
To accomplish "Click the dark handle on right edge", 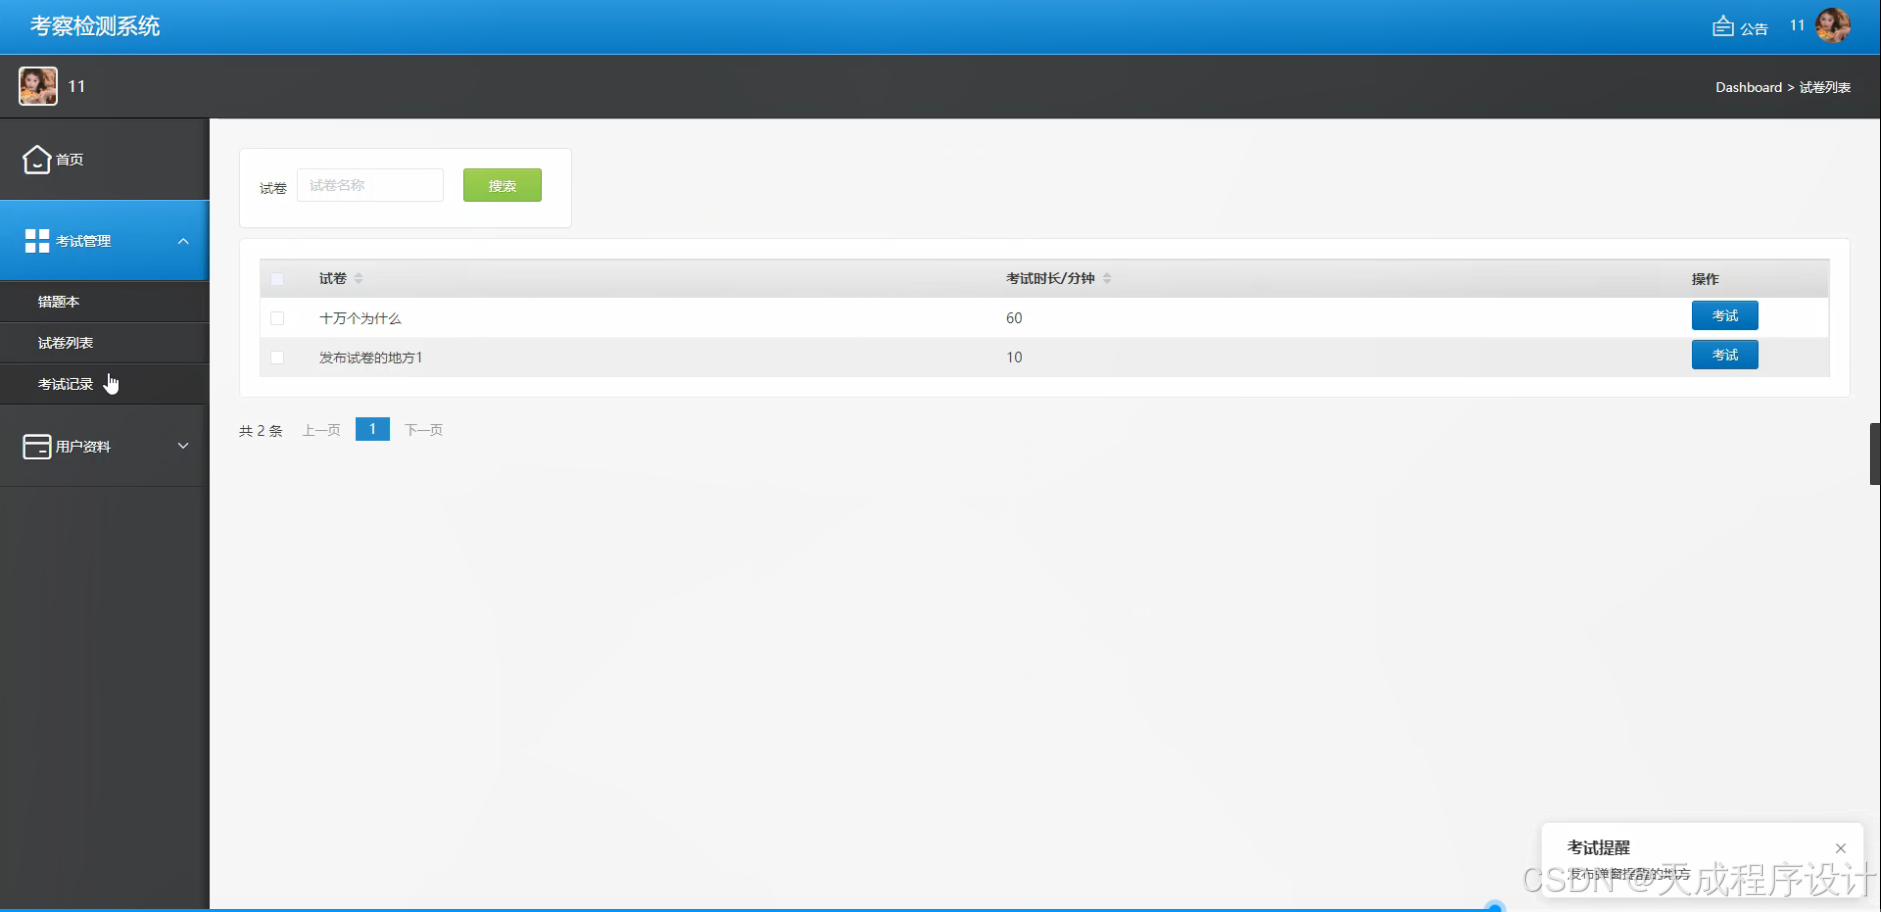I will (x=1875, y=454).
